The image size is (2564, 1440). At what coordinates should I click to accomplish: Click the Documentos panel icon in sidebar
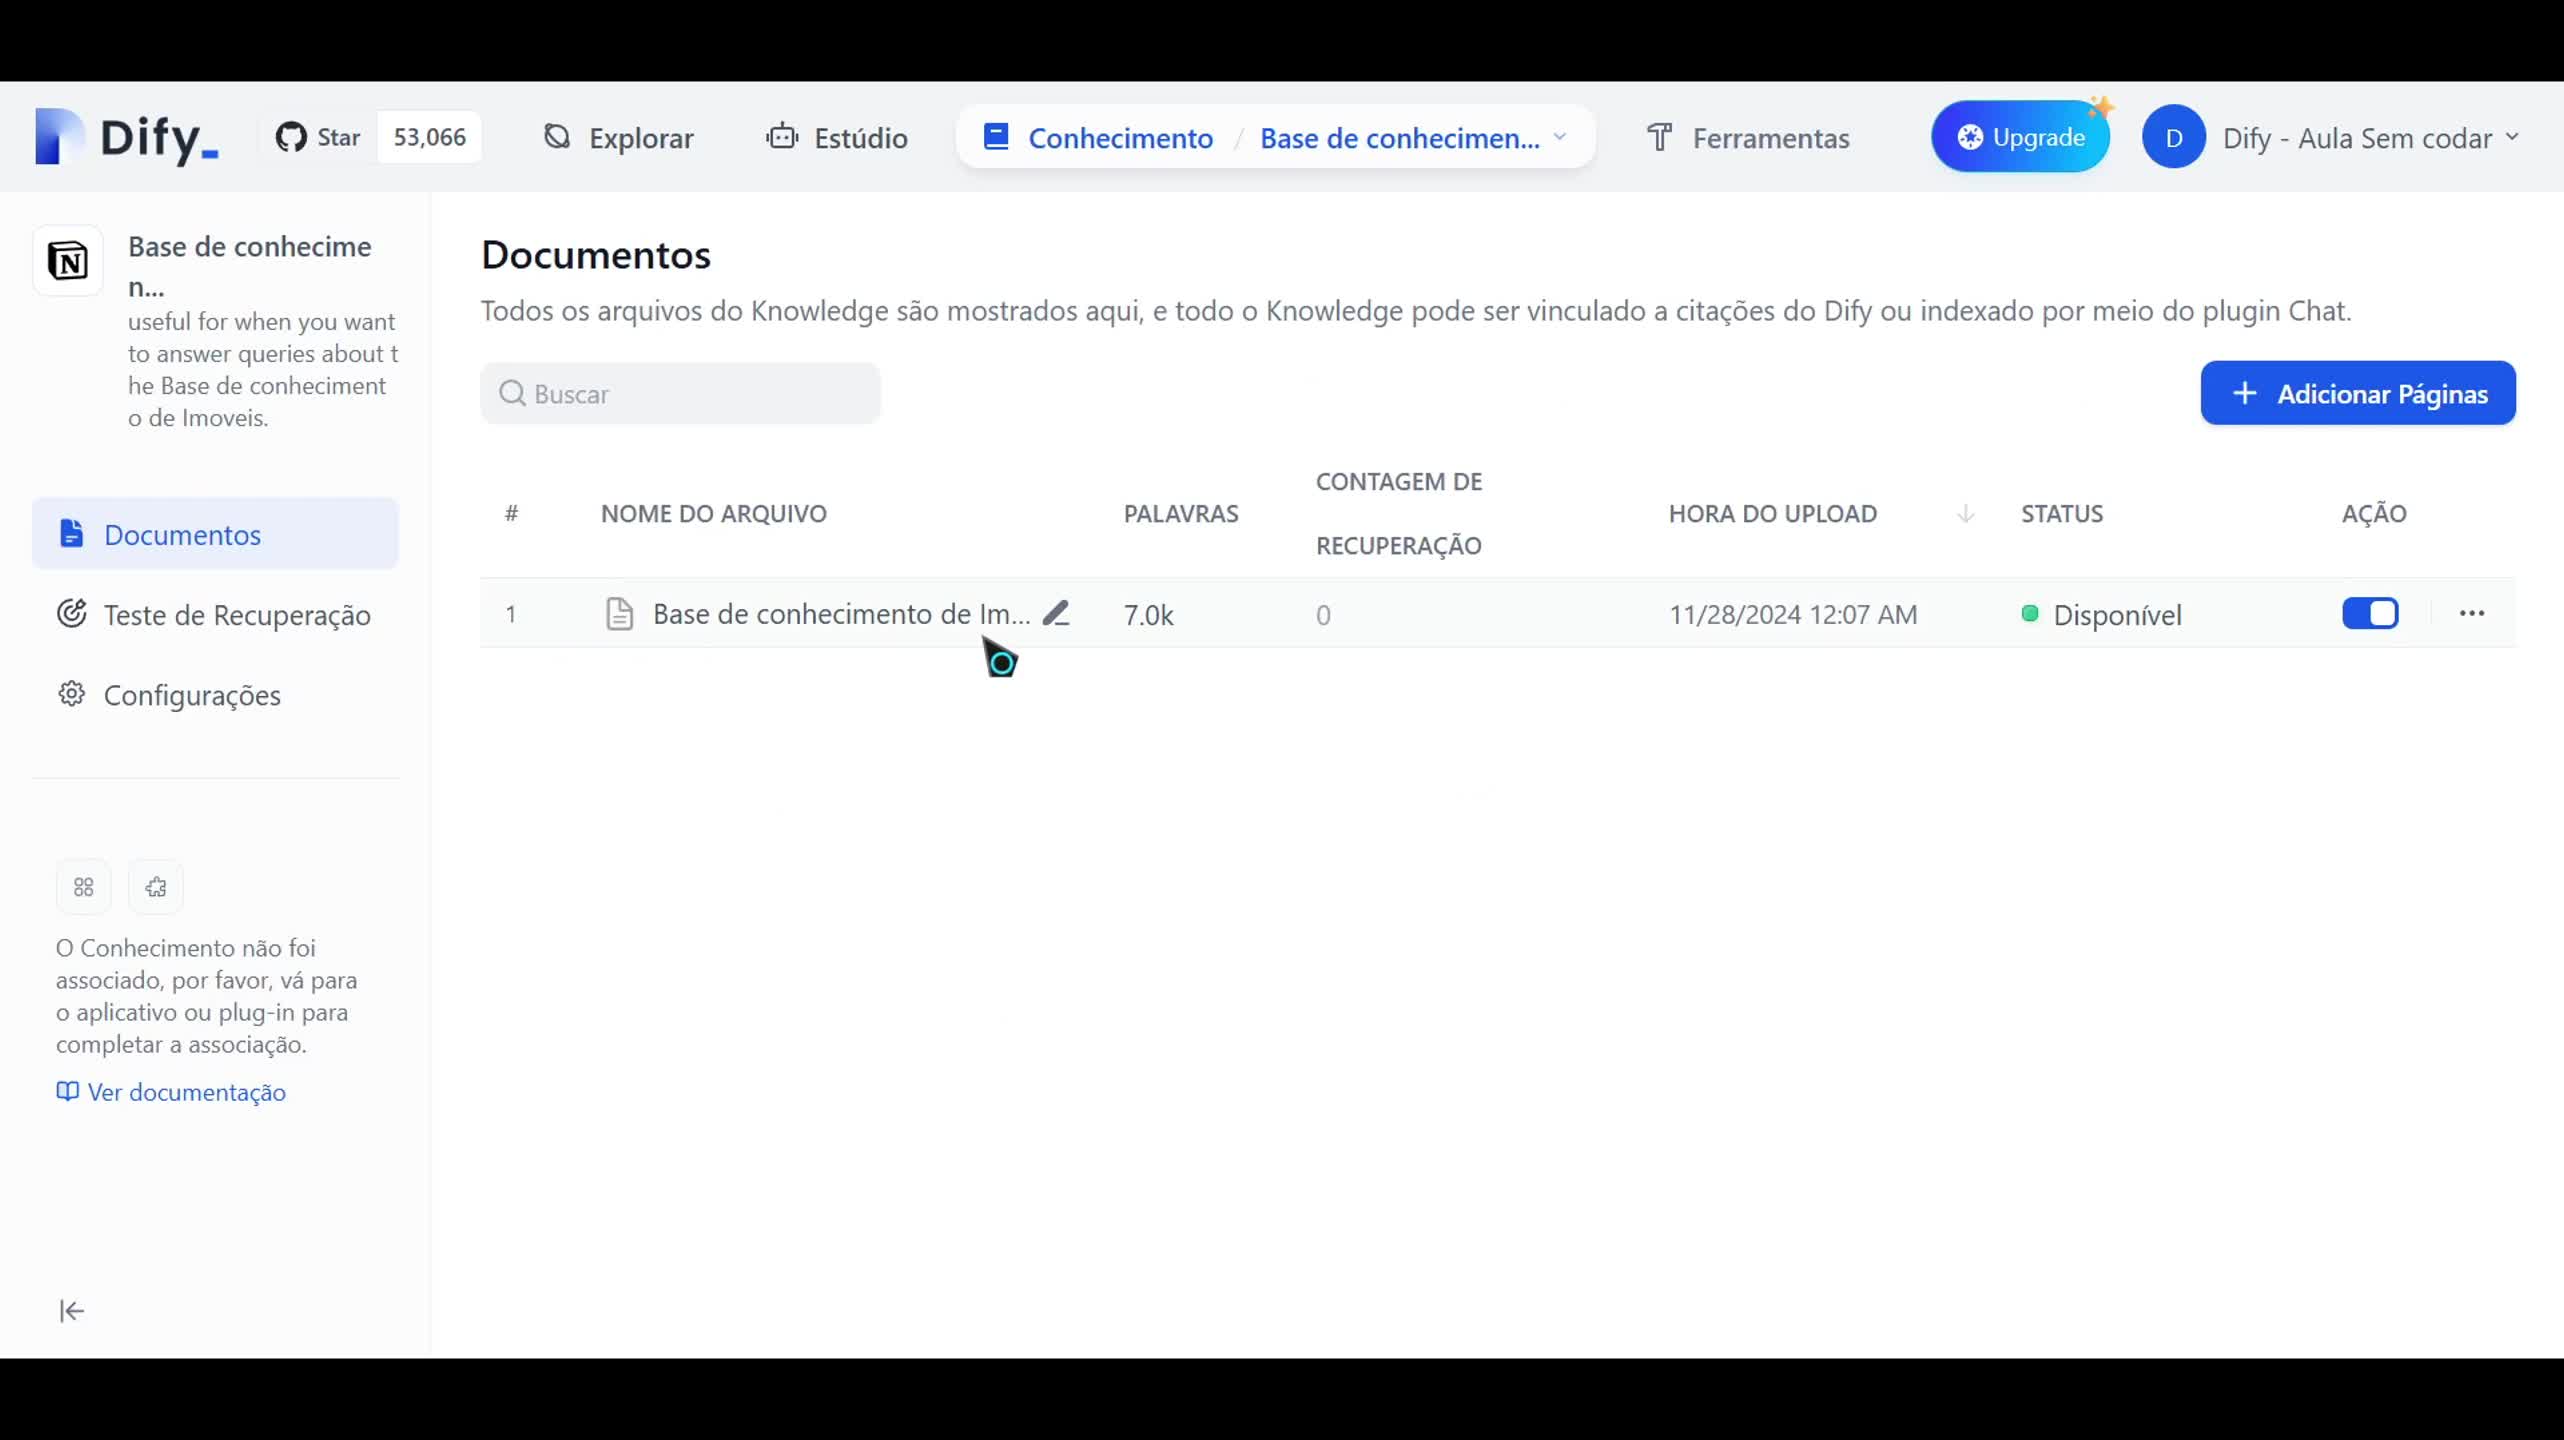pos(70,534)
